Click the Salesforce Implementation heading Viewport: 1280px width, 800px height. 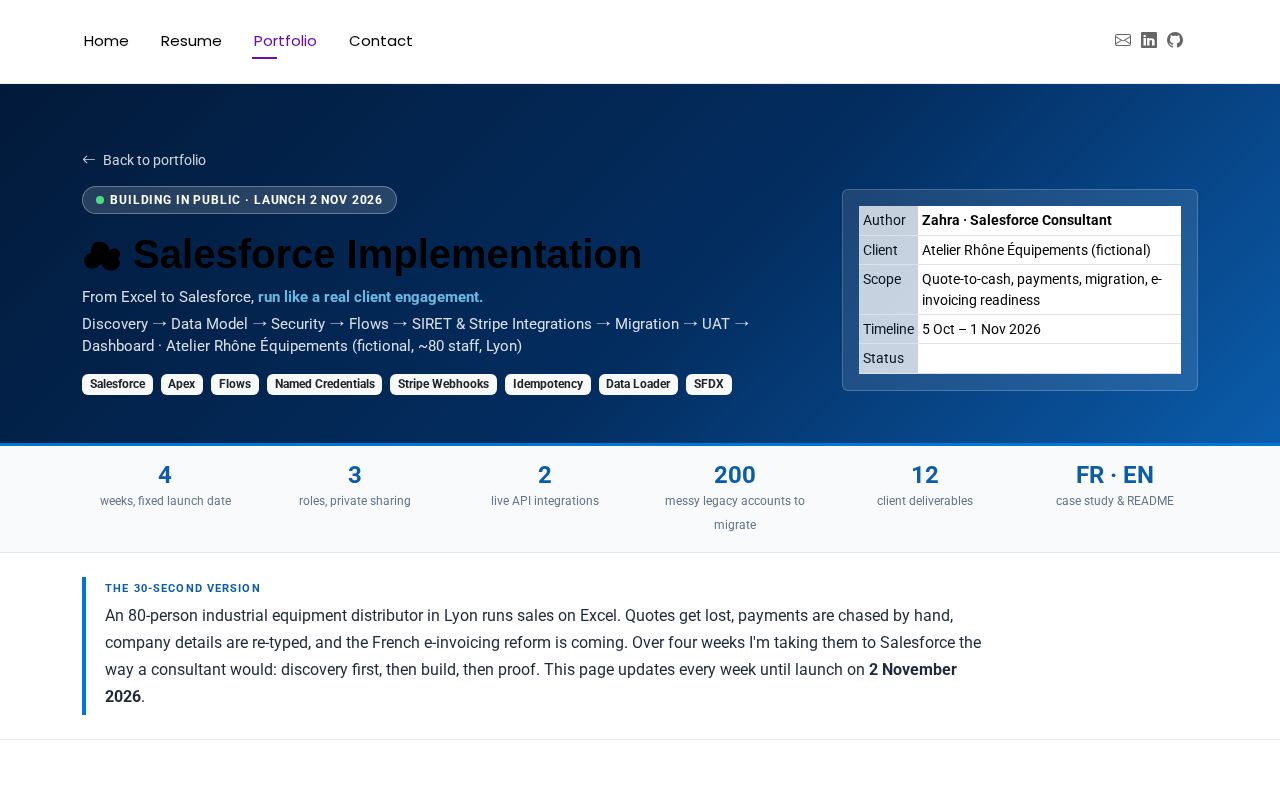coord(362,255)
